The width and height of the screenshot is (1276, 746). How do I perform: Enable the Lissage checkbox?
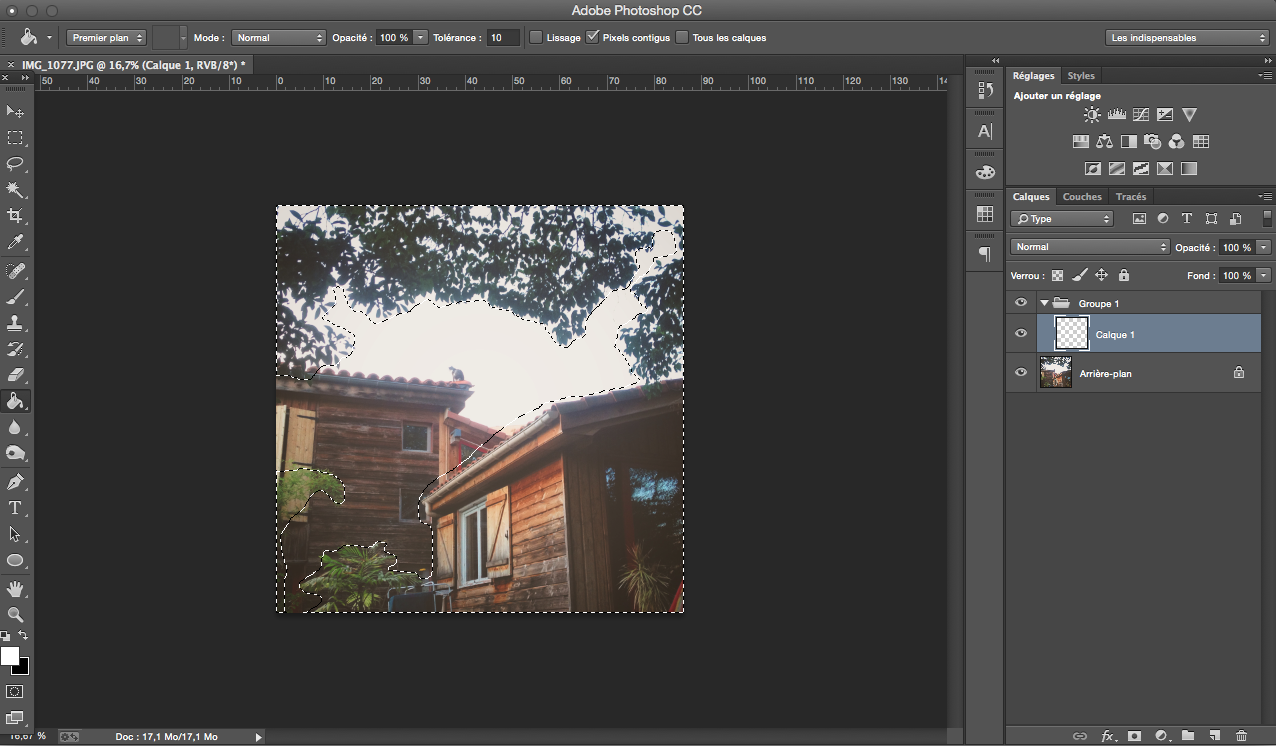(x=536, y=37)
